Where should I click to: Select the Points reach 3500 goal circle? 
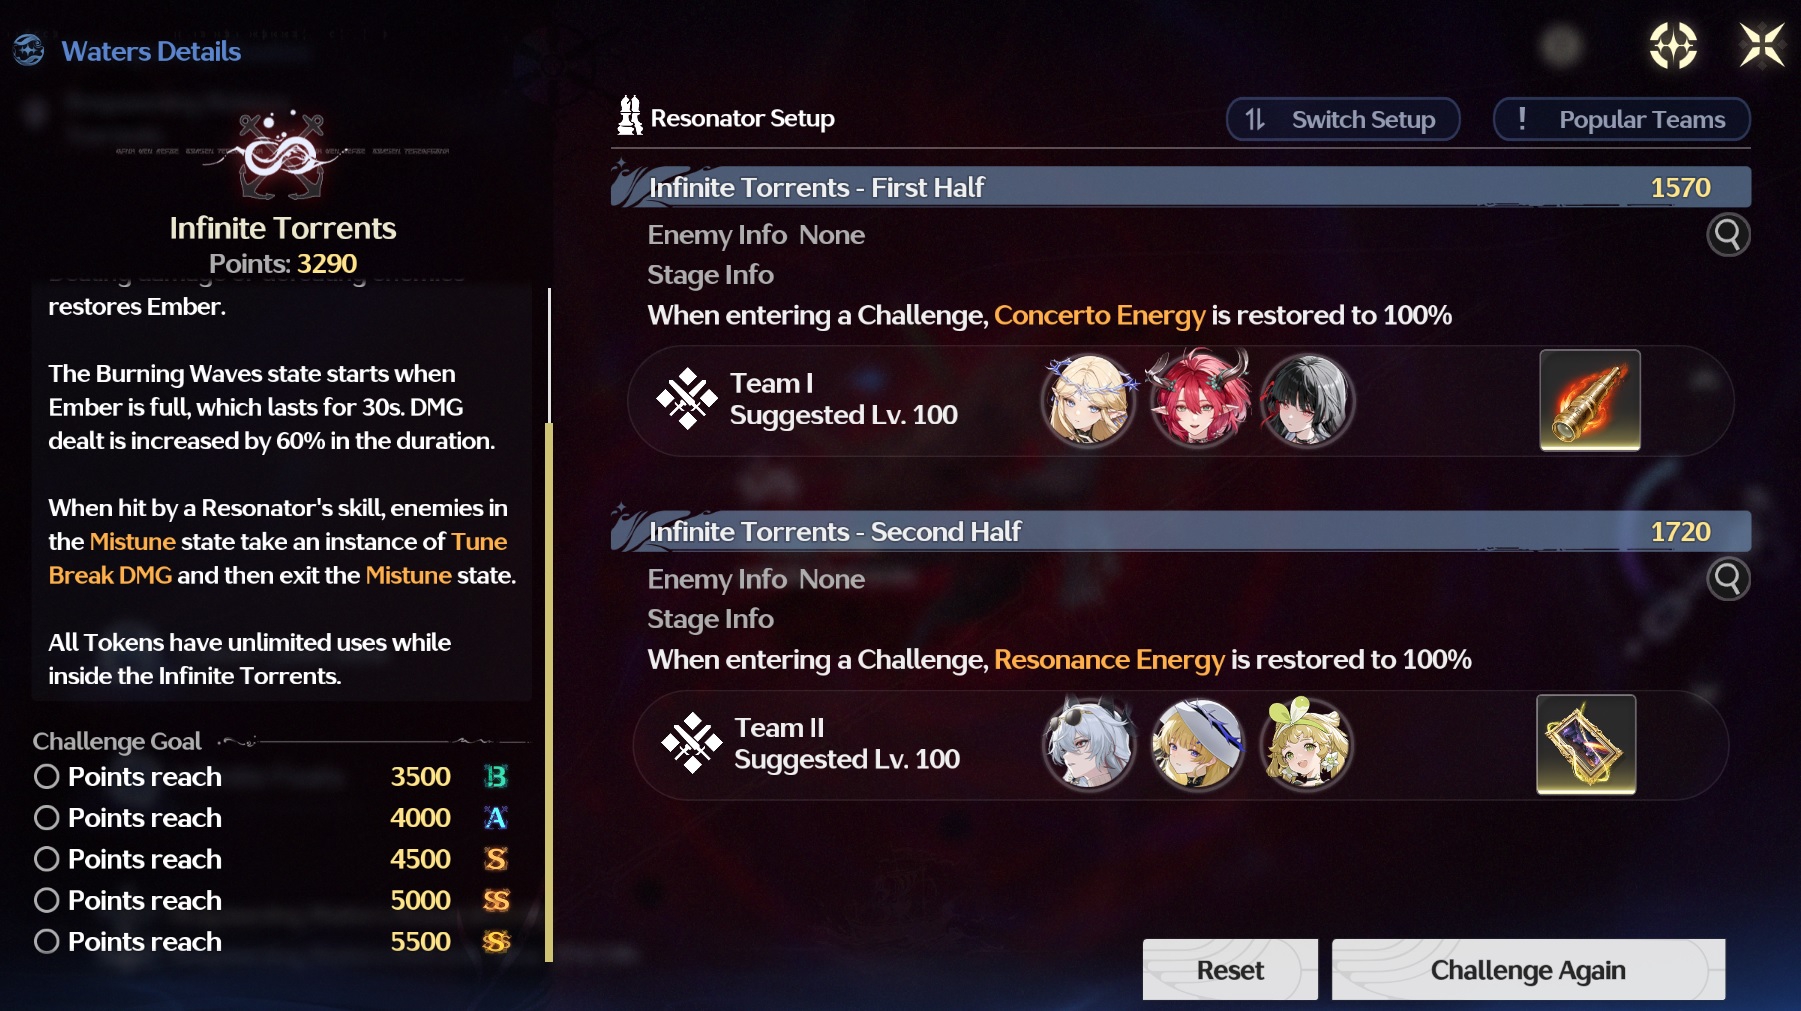click(x=46, y=777)
